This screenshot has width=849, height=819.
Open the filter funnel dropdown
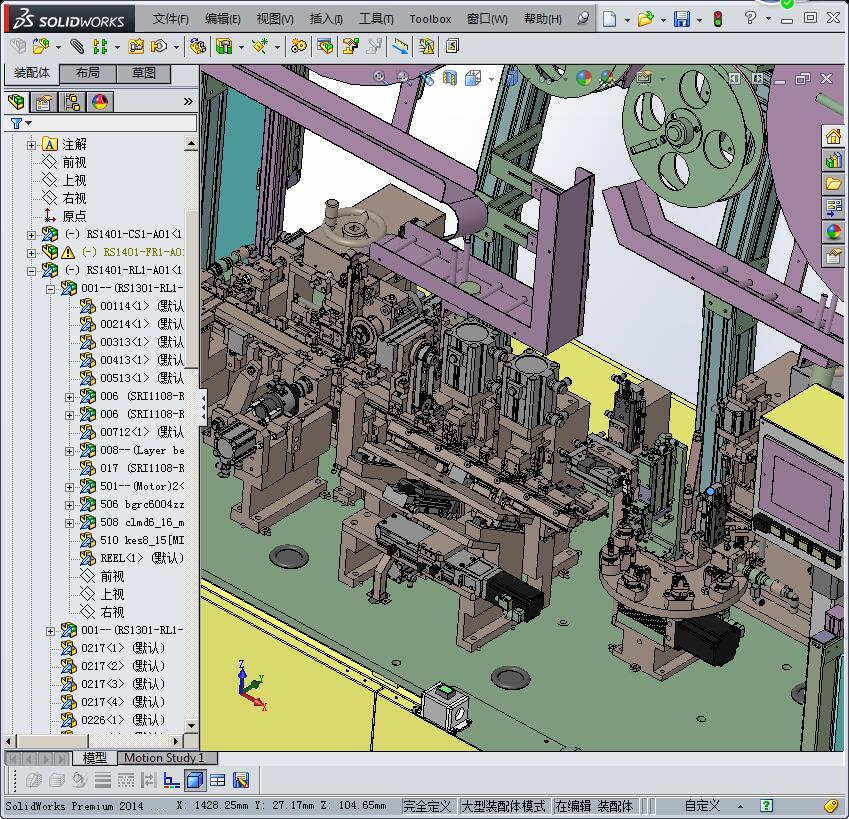click(20, 123)
